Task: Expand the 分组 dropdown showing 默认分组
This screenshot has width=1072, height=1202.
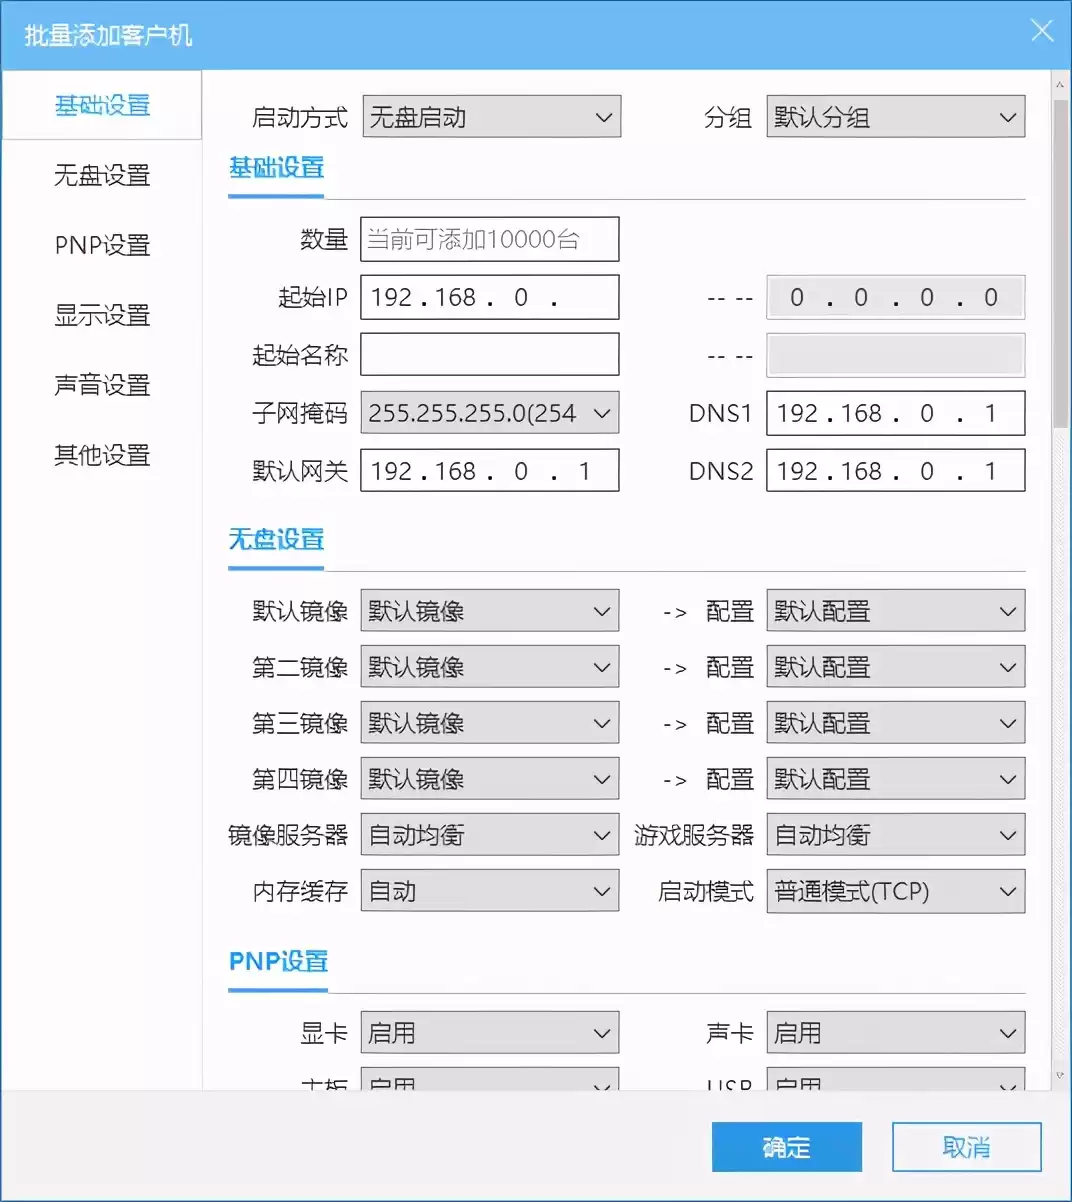Action: click(x=895, y=117)
